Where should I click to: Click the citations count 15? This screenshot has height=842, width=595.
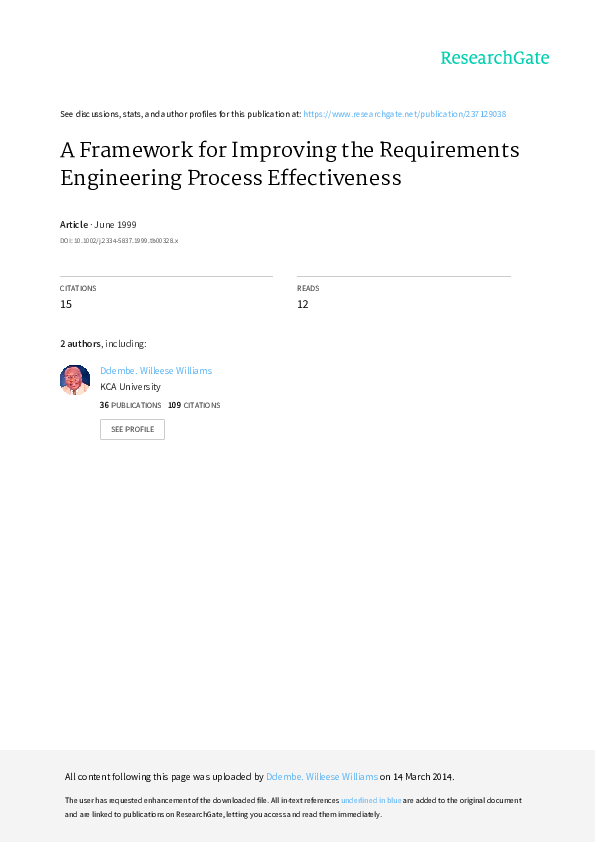(x=66, y=304)
